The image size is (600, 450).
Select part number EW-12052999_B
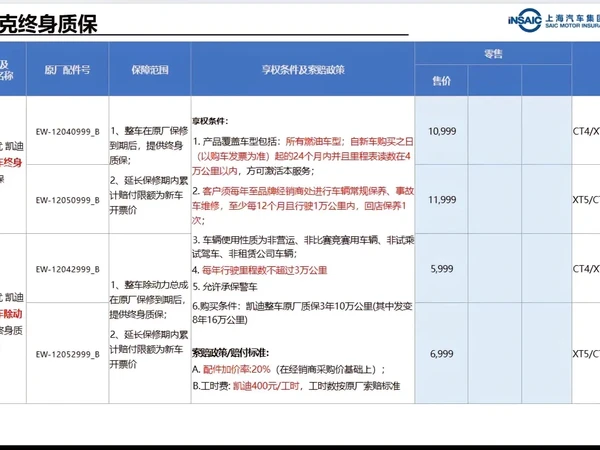tap(67, 354)
